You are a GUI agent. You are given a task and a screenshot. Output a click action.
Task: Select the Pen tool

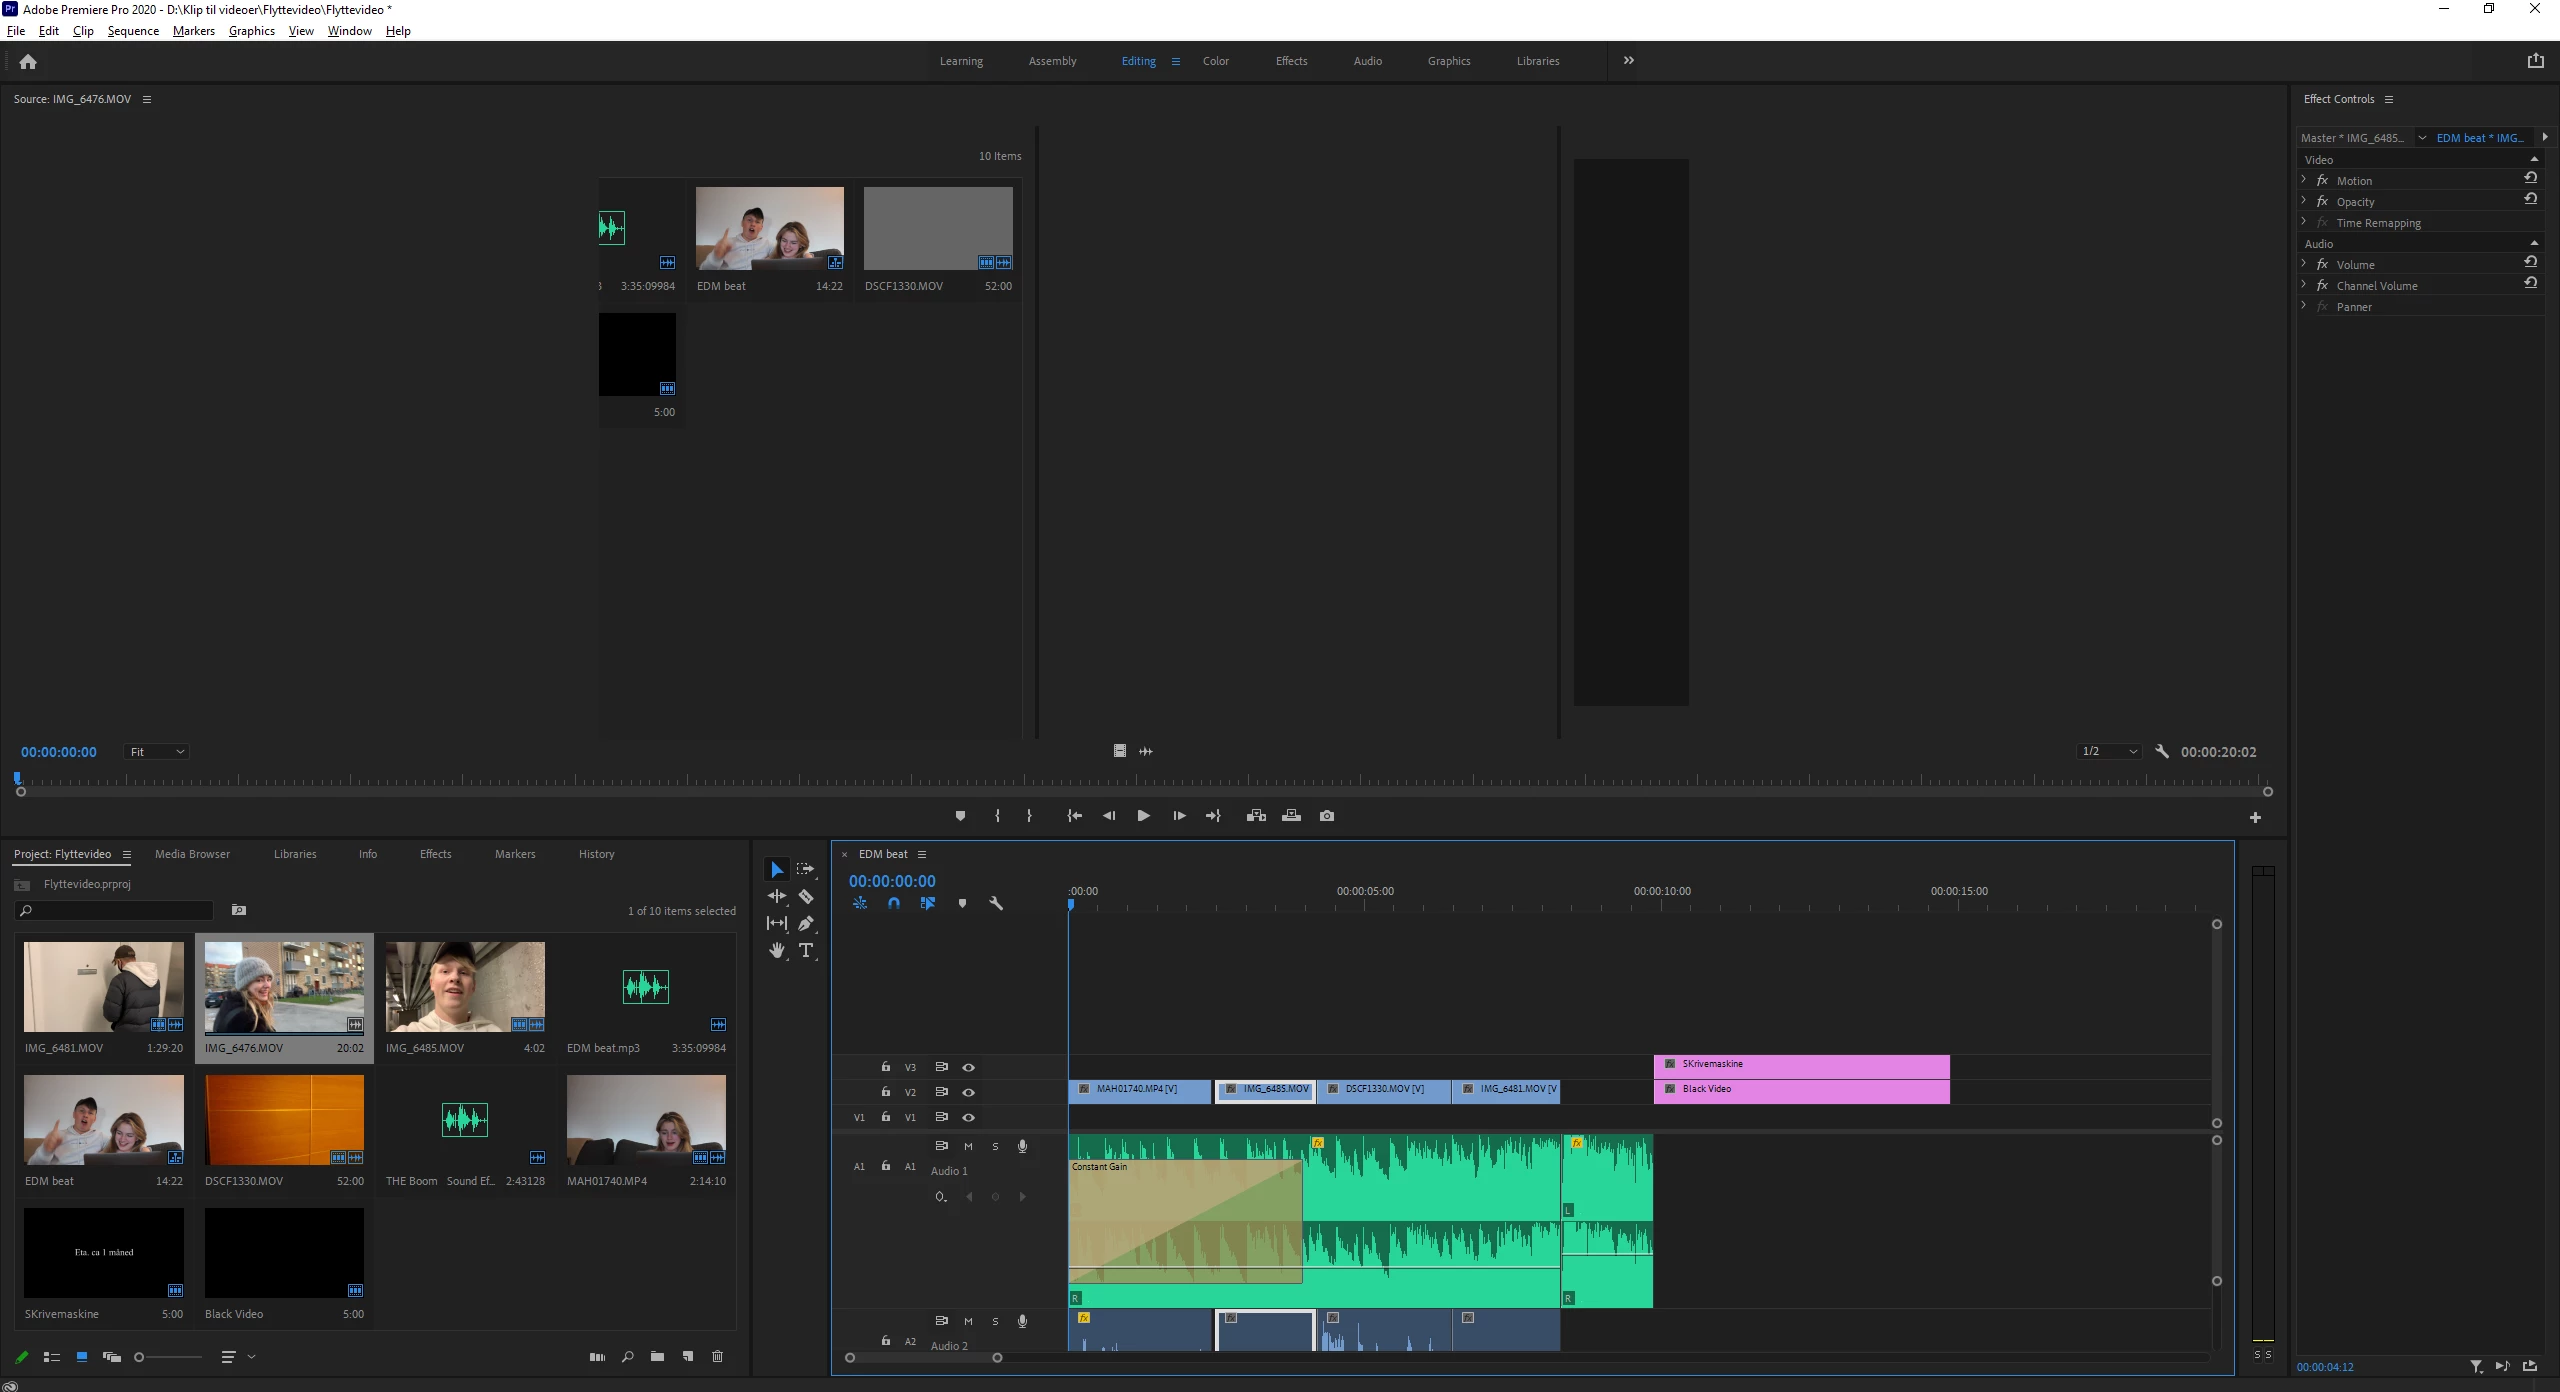pos(806,923)
